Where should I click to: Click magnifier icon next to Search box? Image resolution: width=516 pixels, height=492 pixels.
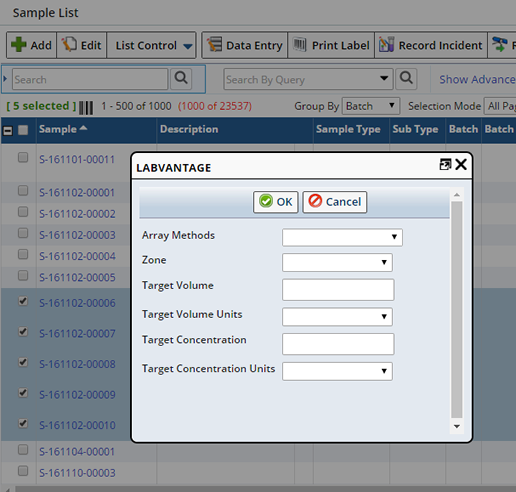click(181, 79)
